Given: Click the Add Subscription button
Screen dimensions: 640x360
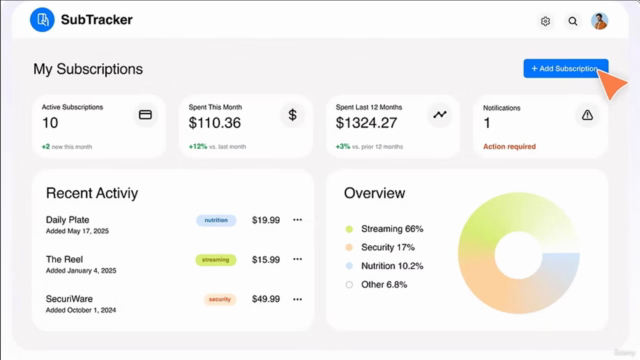Looking at the screenshot, I should click(x=566, y=69).
